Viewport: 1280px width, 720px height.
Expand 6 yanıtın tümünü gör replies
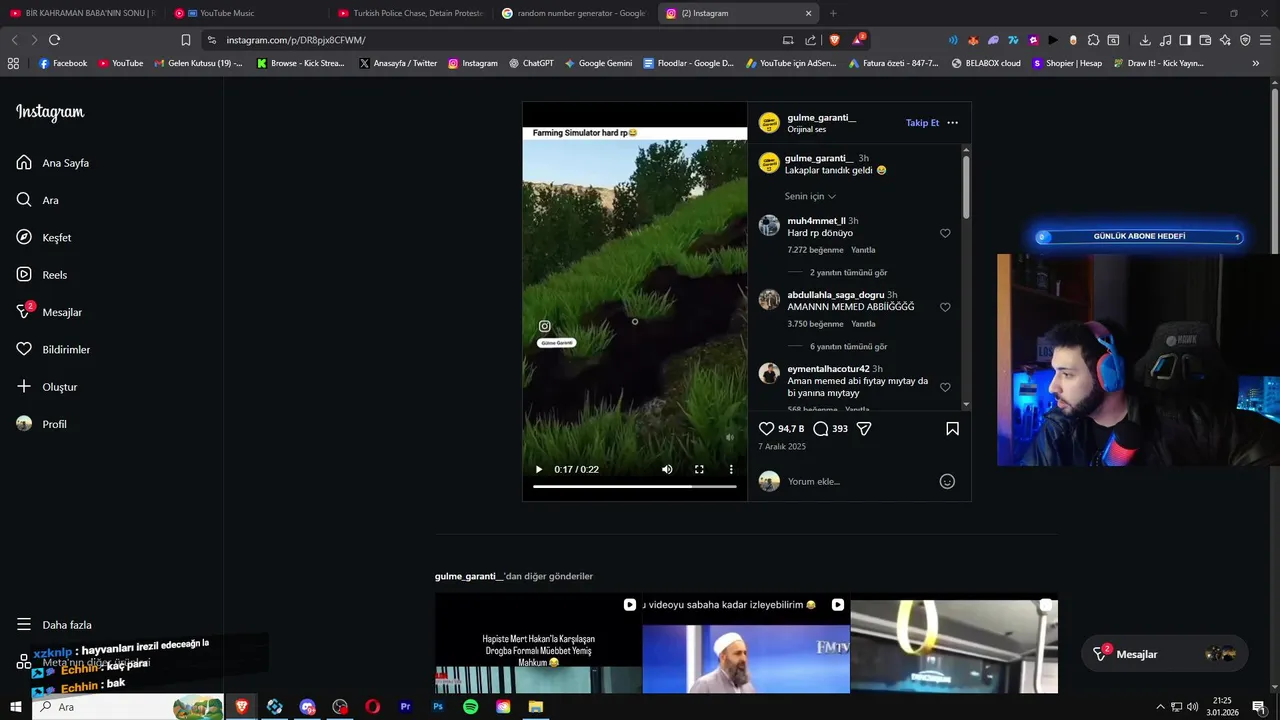tap(848, 346)
